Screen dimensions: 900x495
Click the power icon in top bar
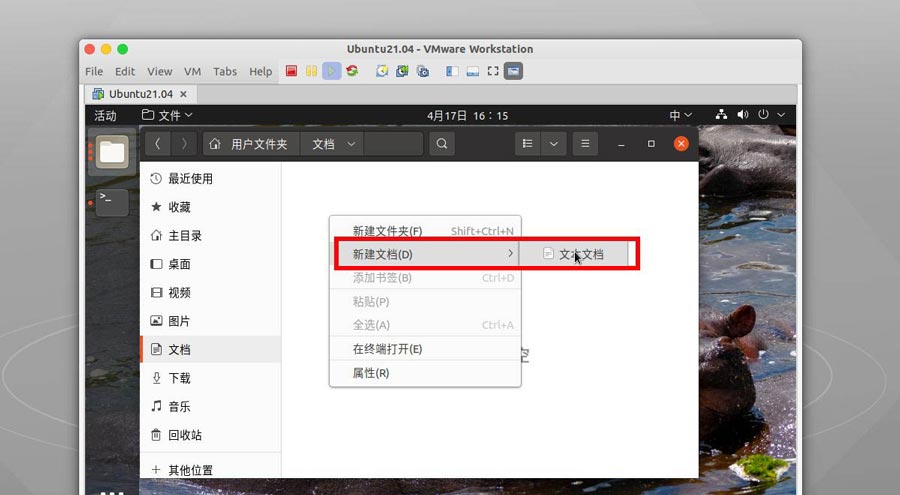click(763, 115)
